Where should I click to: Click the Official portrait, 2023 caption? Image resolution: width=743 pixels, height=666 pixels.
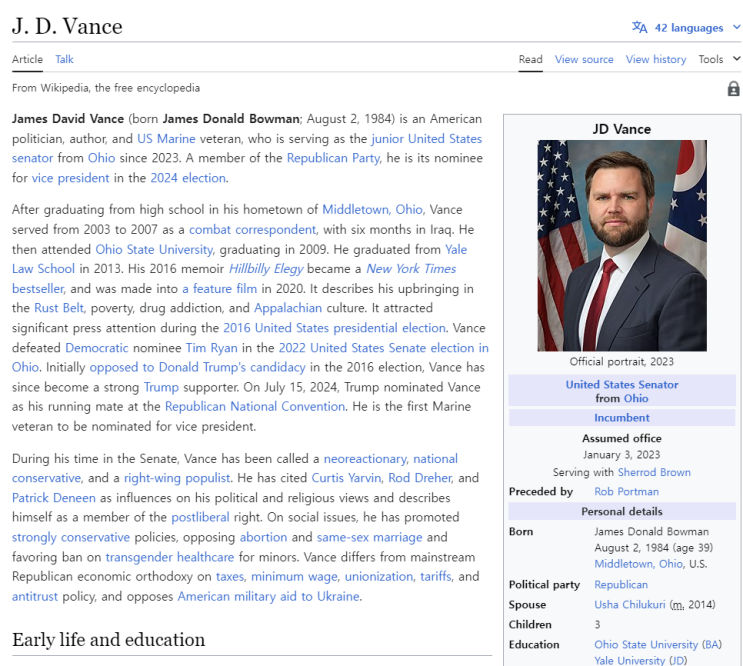[x=622, y=361]
